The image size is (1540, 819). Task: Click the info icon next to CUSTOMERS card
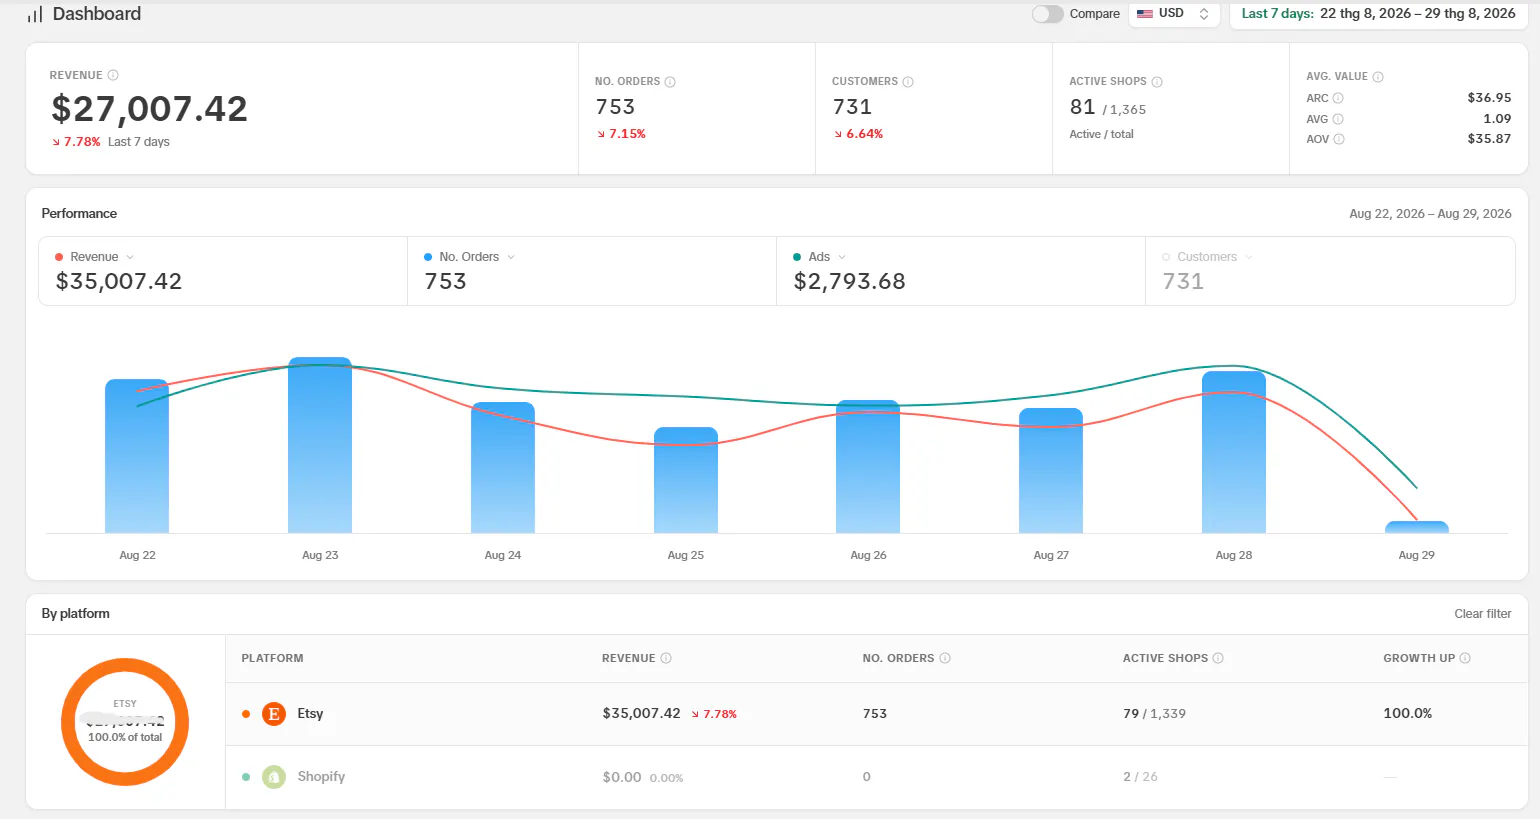pyautogui.click(x=908, y=82)
